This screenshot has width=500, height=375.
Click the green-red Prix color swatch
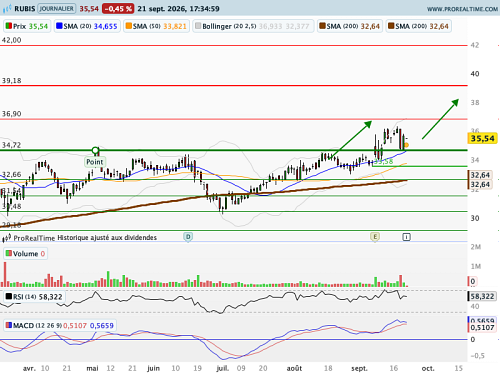tap(9, 26)
